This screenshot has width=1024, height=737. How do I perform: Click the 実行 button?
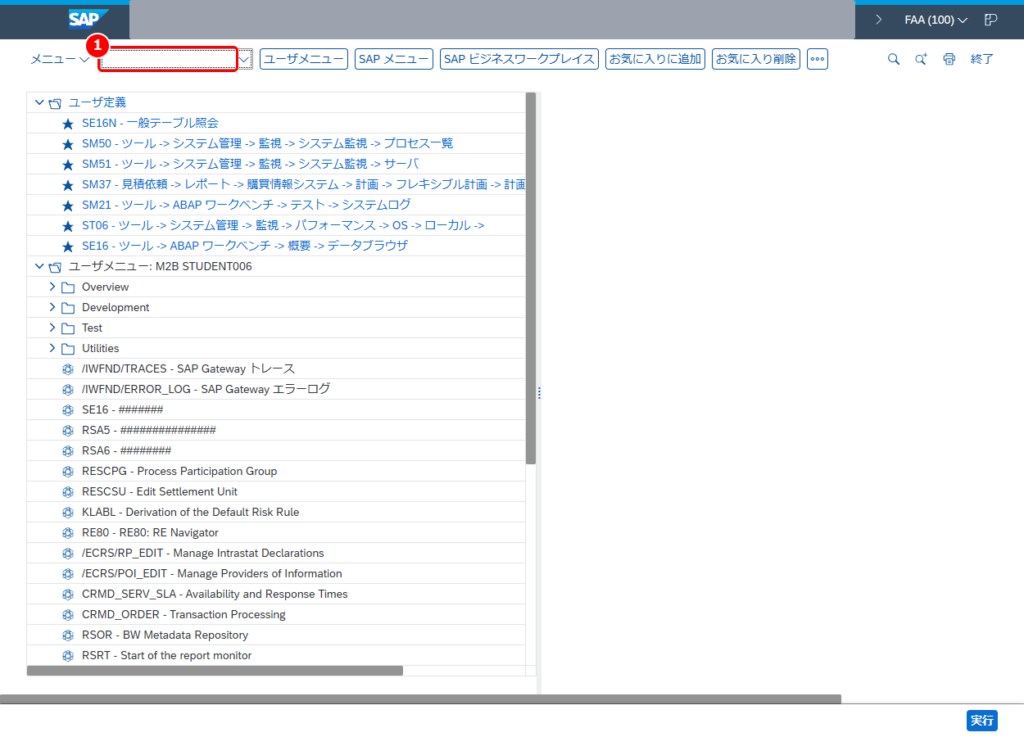click(982, 721)
